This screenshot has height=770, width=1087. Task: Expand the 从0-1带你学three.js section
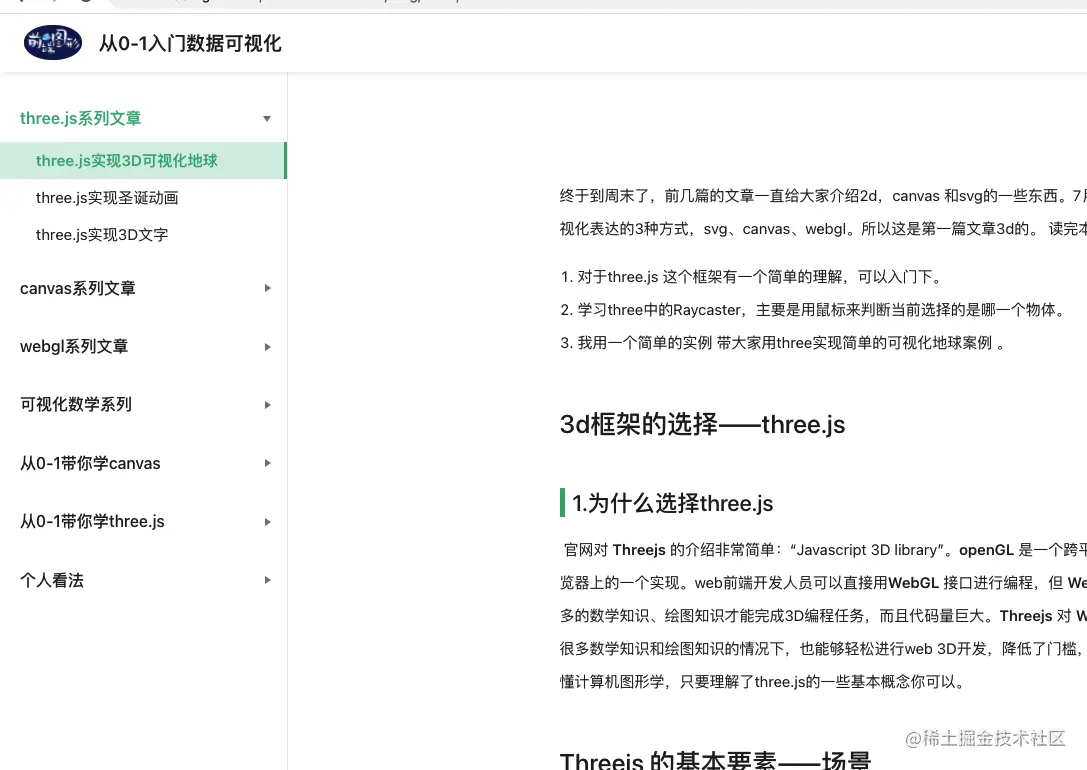click(267, 521)
